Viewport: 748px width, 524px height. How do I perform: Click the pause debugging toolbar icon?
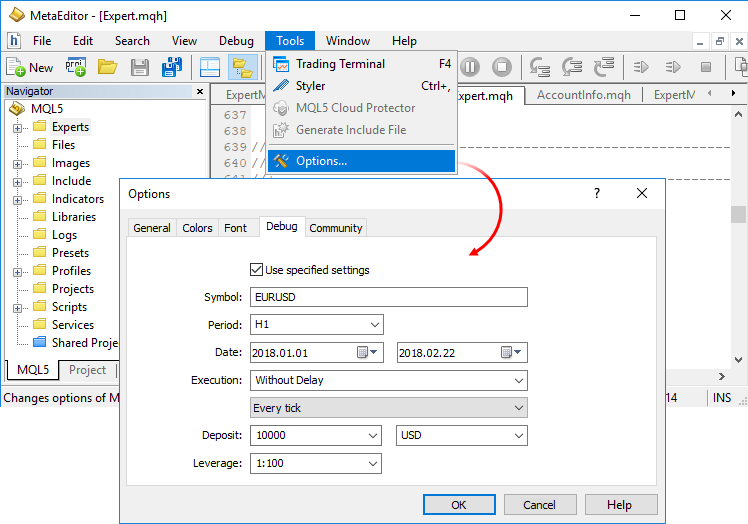click(470, 67)
